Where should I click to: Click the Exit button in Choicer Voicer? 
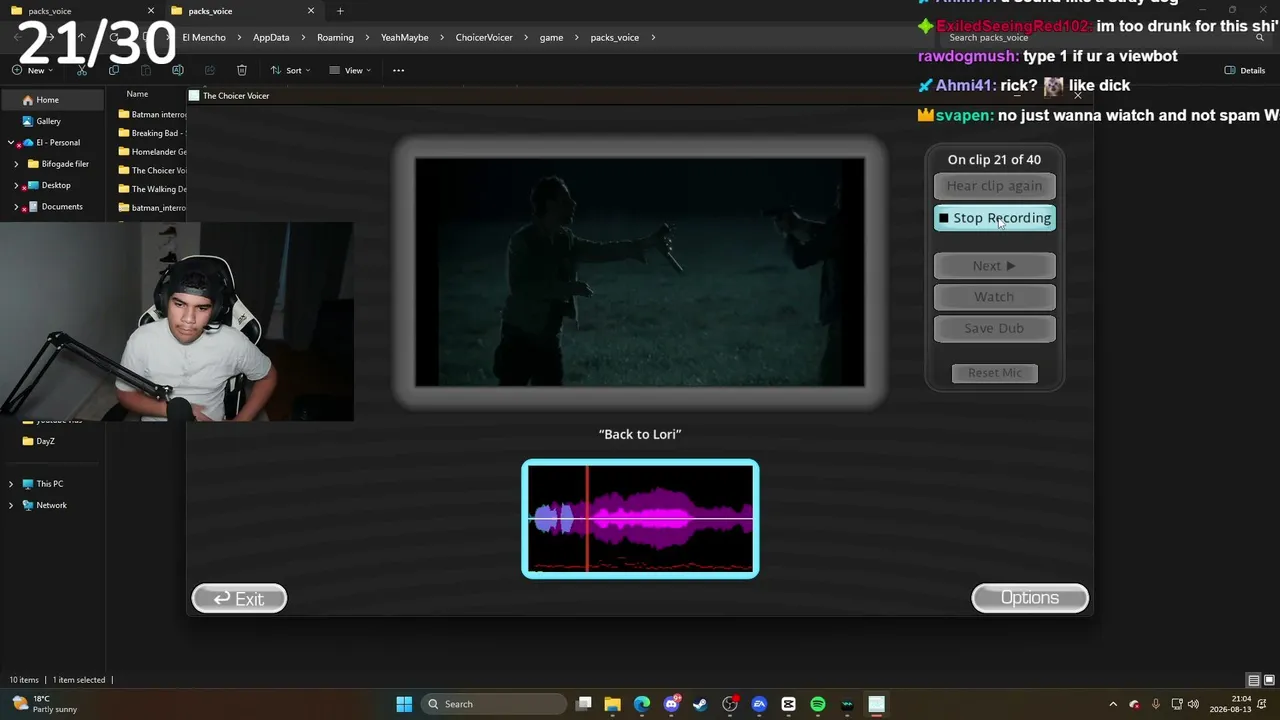click(239, 598)
